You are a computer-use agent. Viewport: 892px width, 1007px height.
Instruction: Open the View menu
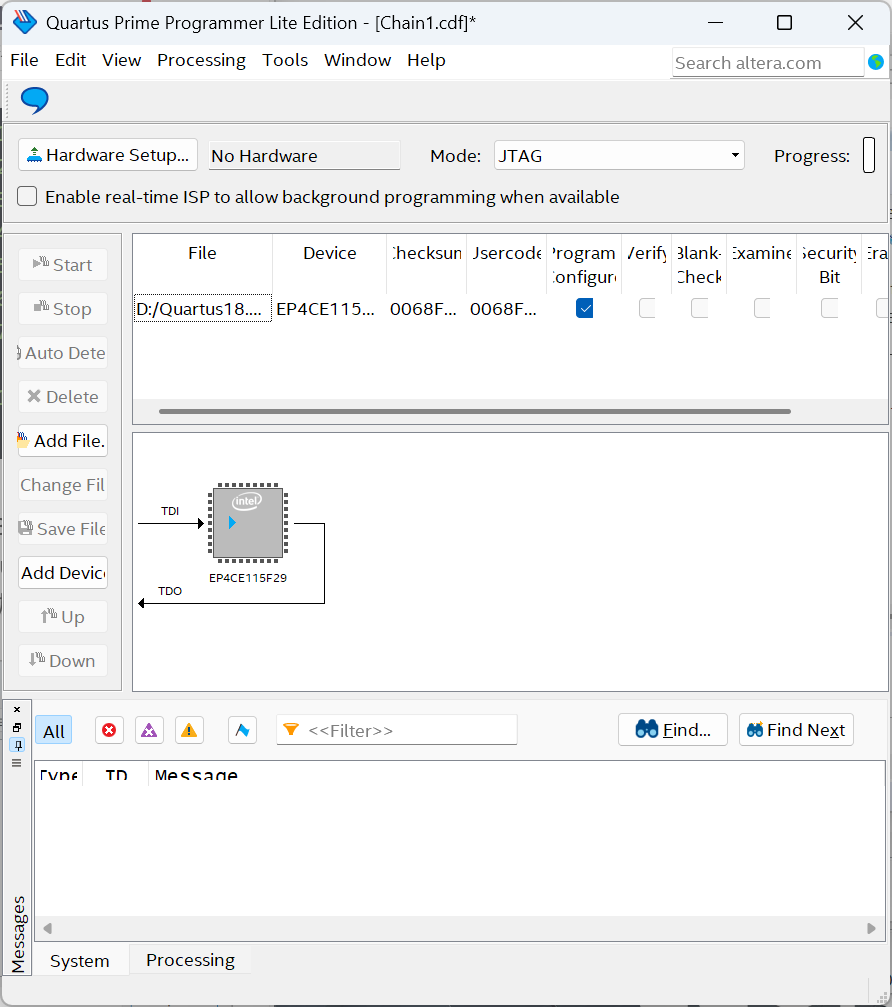[121, 60]
